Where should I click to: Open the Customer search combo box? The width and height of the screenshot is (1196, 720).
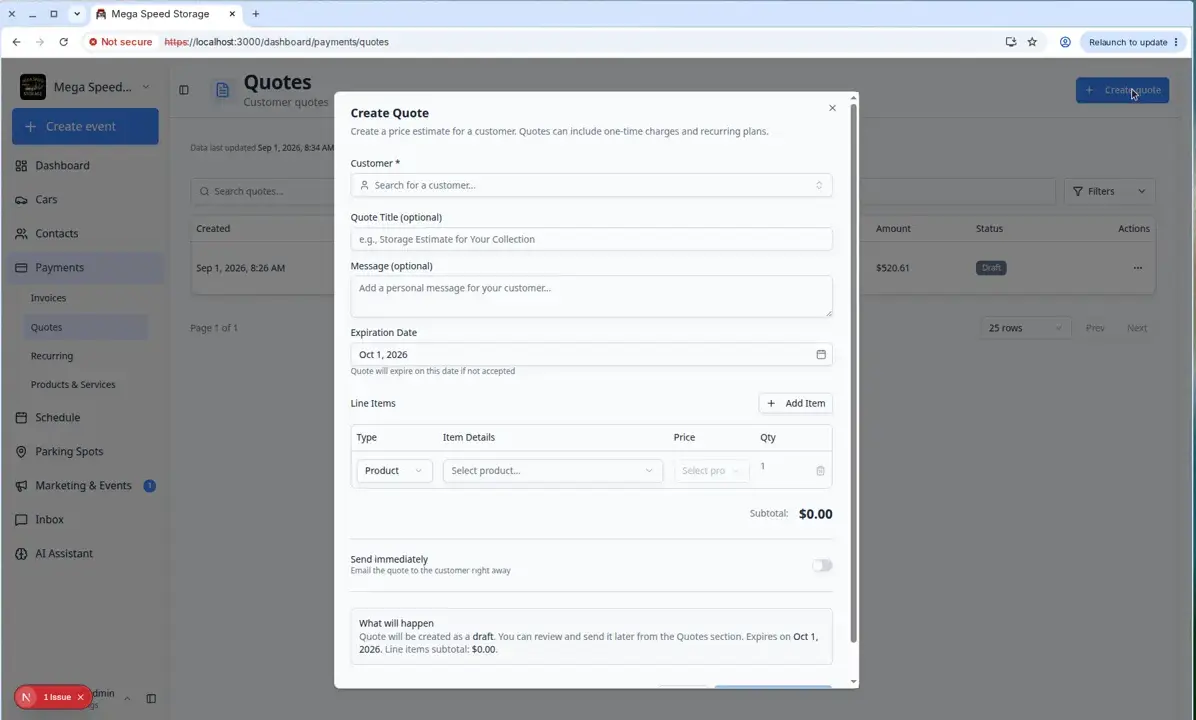(591, 185)
